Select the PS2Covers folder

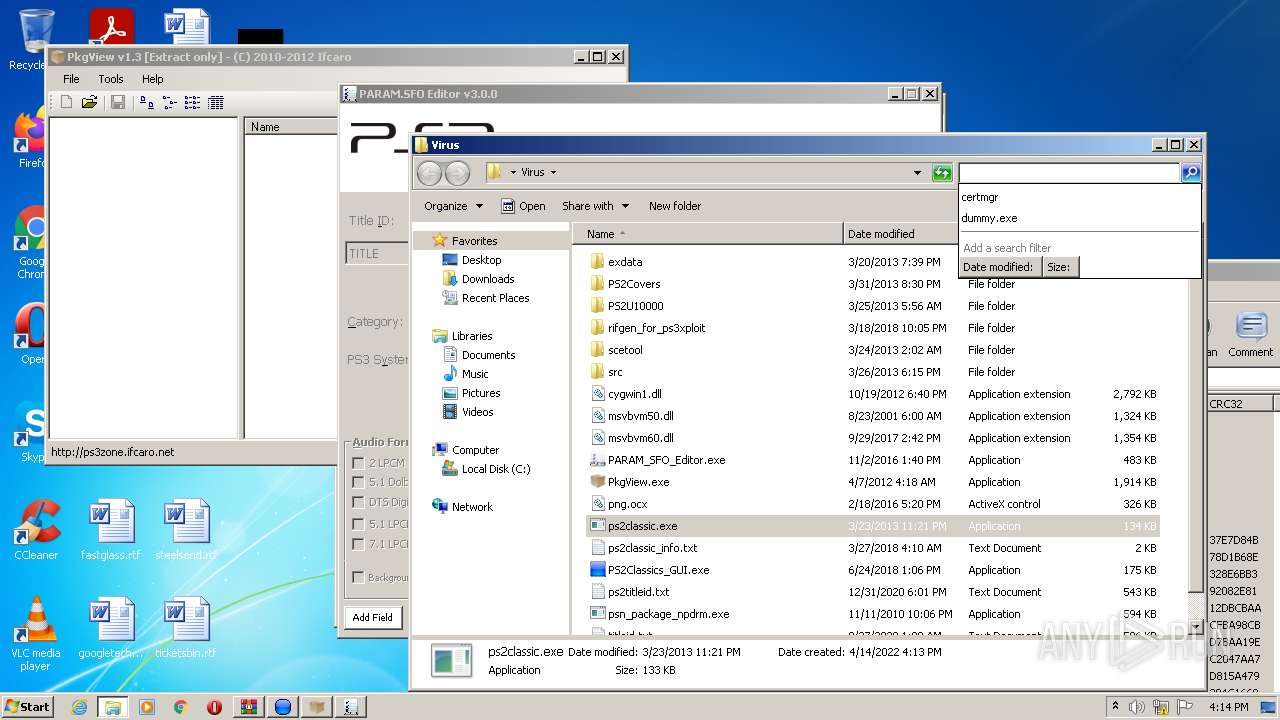coord(634,284)
